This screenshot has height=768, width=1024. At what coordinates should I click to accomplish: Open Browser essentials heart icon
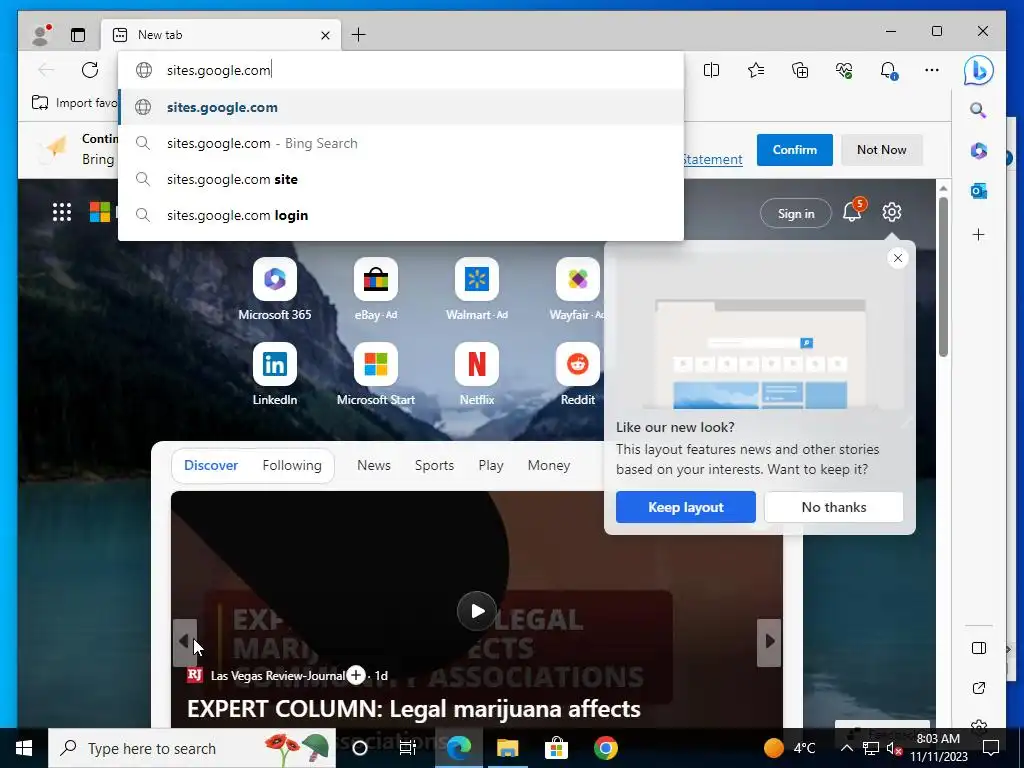pos(844,70)
